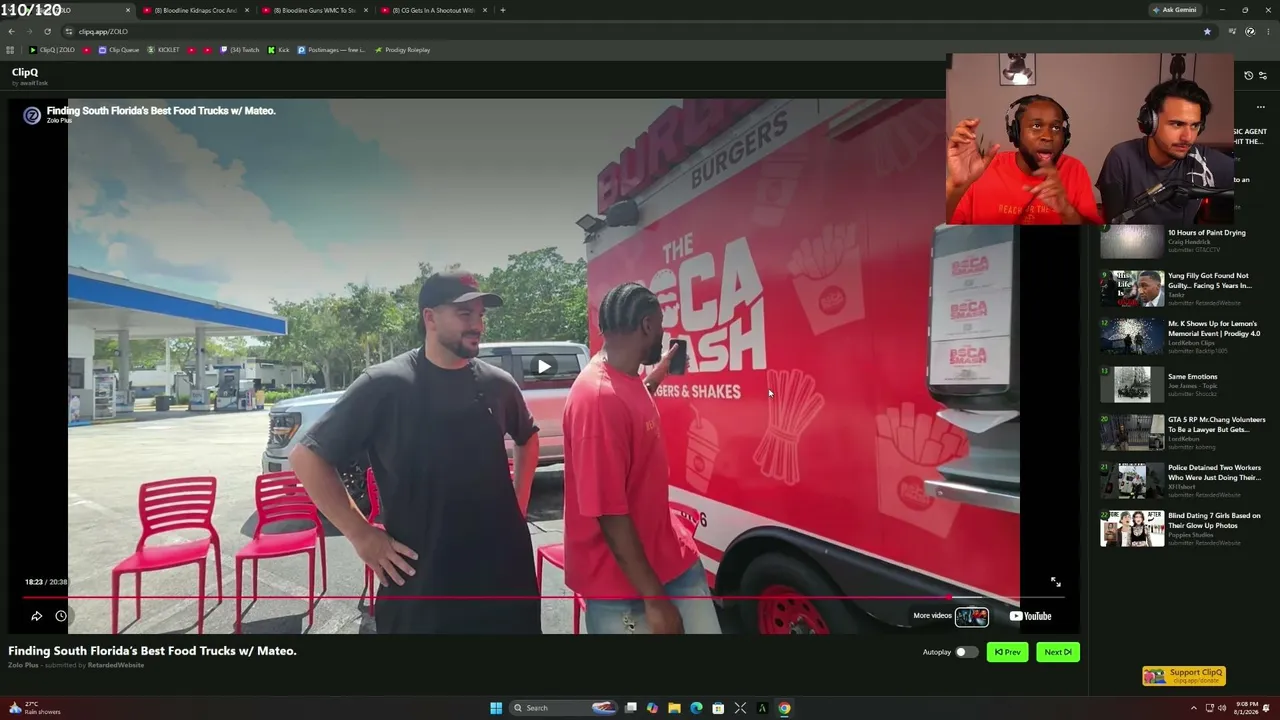Click the taskbar Search box

pyautogui.click(x=563, y=708)
